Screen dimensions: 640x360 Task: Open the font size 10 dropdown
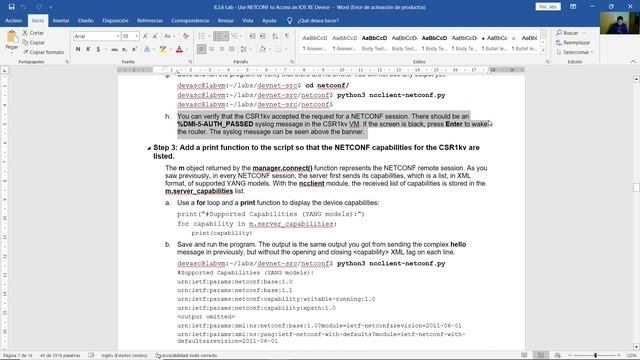136,36
